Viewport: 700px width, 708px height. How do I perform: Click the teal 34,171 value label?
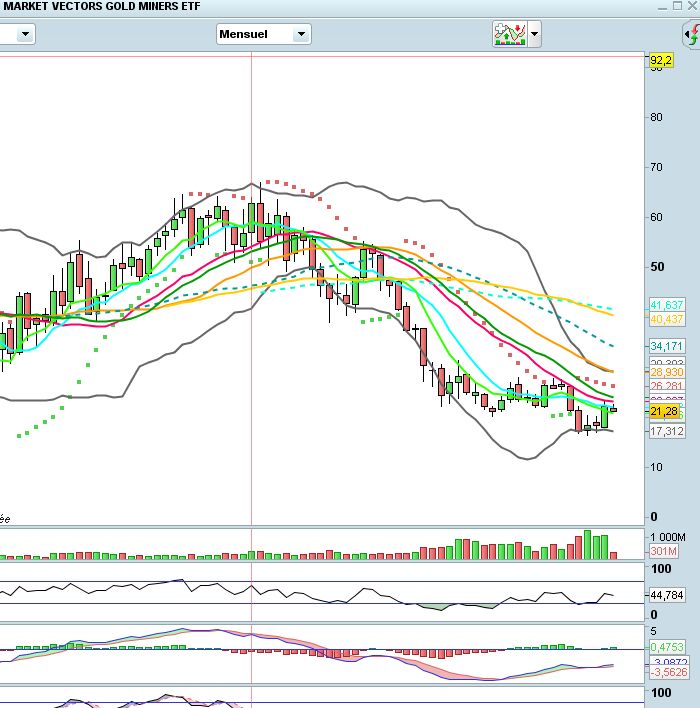pyautogui.click(x=667, y=346)
